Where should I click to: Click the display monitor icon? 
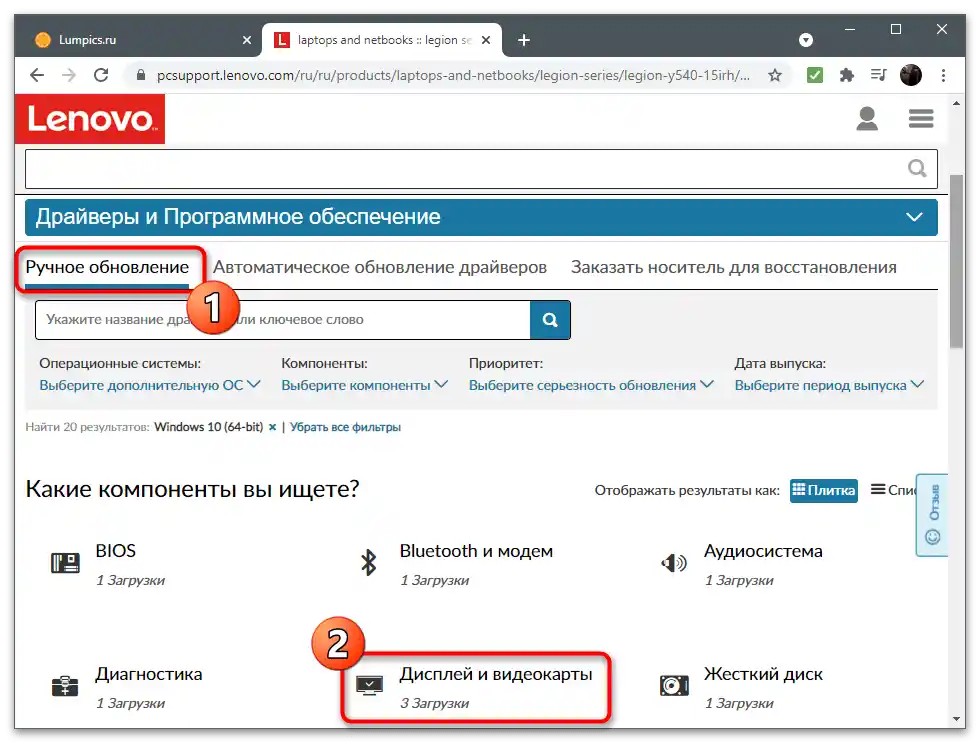[369, 686]
